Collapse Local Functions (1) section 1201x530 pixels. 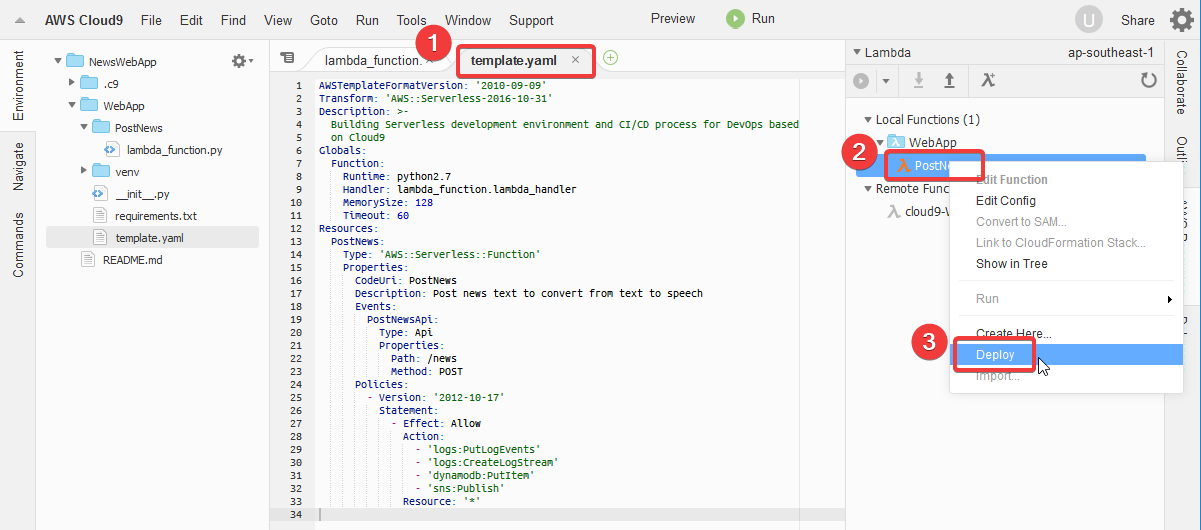pos(868,120)
